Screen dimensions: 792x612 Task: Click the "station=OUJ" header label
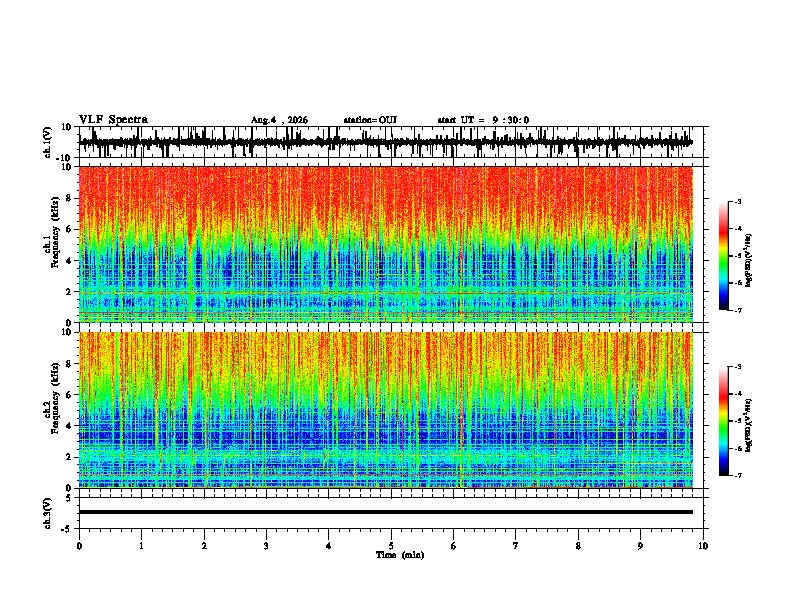370,120
